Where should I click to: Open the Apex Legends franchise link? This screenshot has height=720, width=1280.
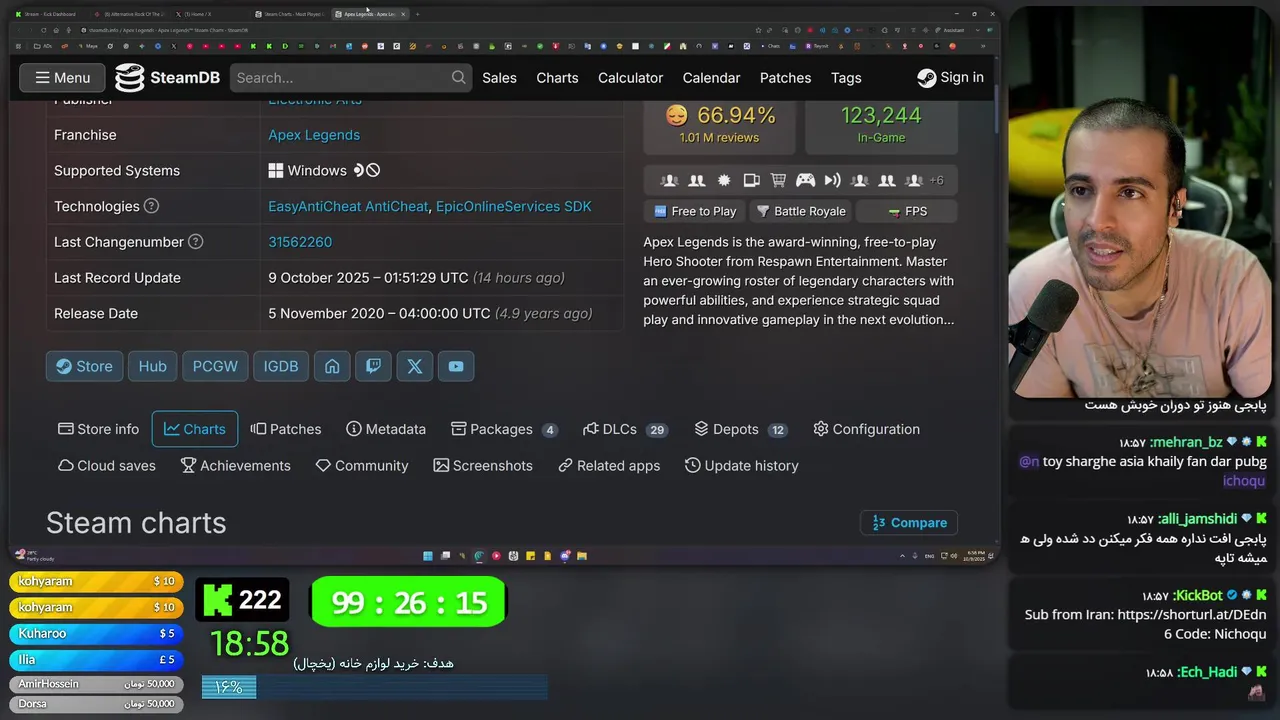click(x=314, y=135)
